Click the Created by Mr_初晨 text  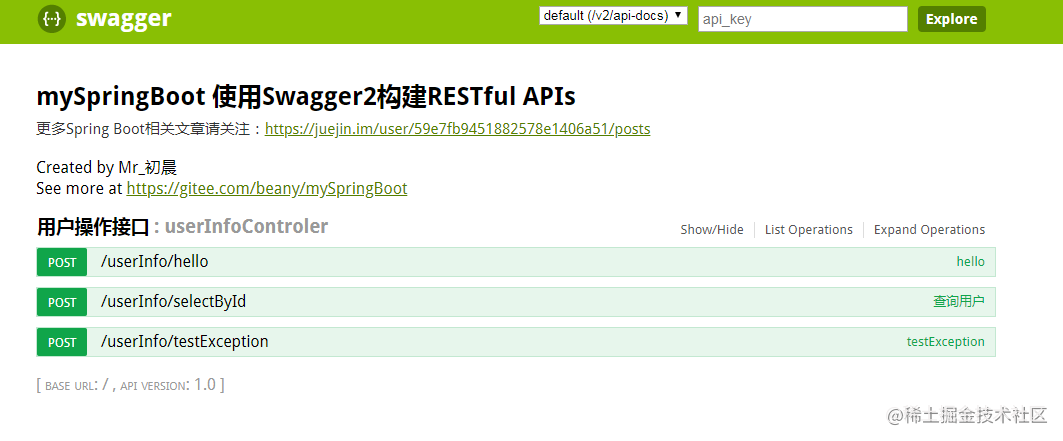coord(106,167)
